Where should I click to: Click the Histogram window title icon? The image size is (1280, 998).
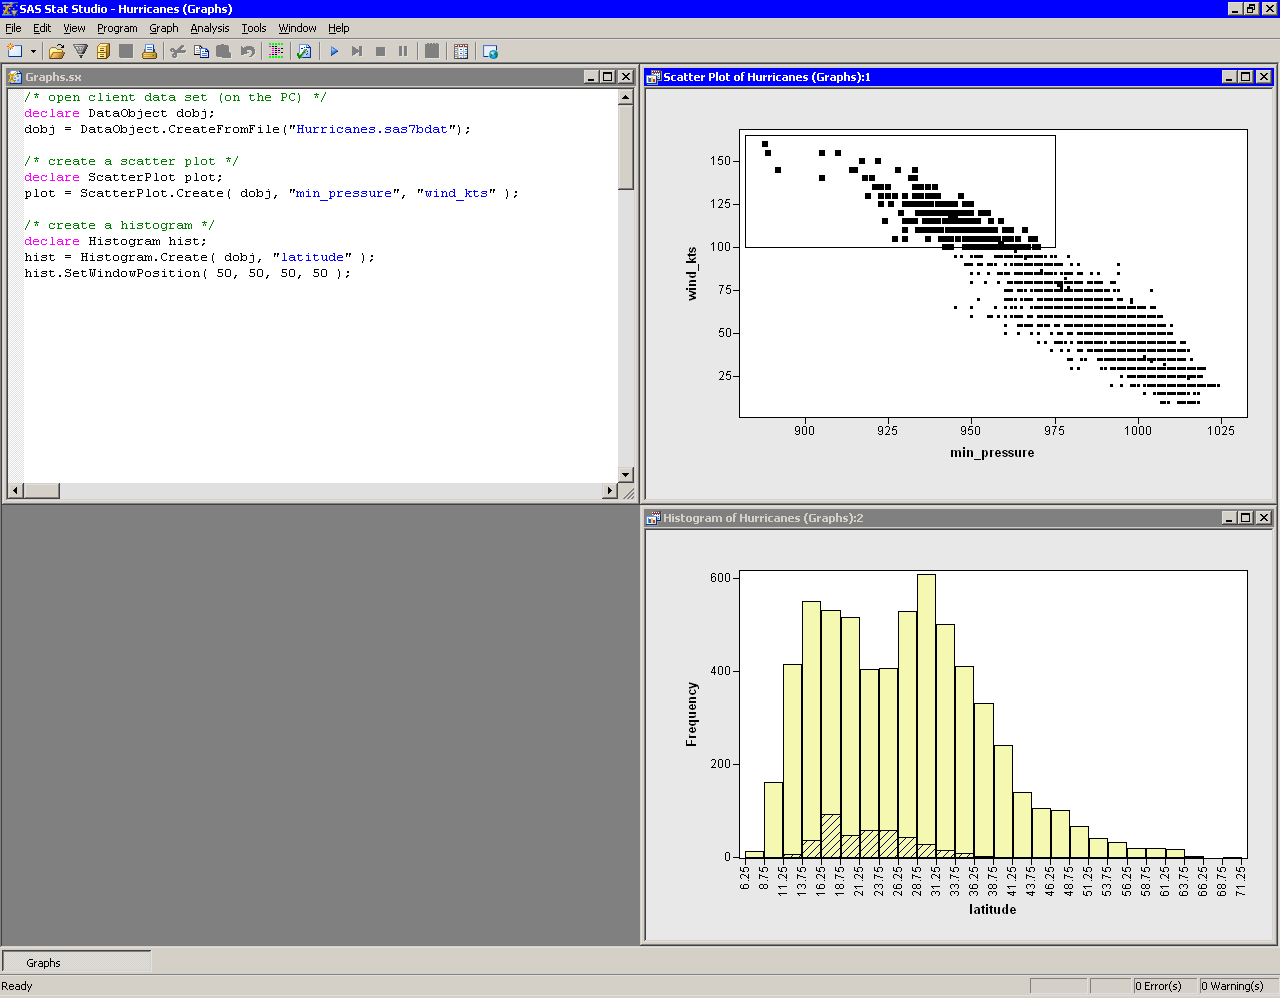(654, 518)
